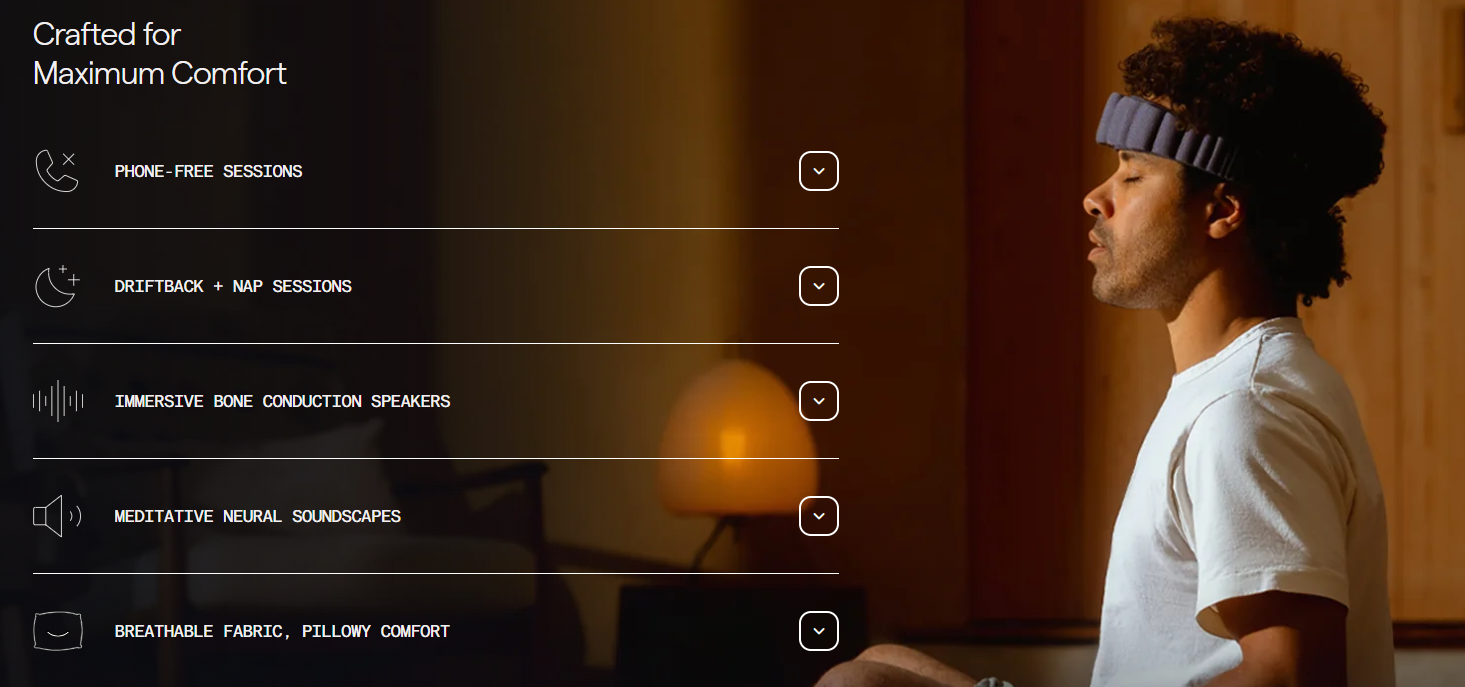Open Meditative Neural Soundscapes chevron button
The image size is (1465, 687).
click(x=819, y=516)
